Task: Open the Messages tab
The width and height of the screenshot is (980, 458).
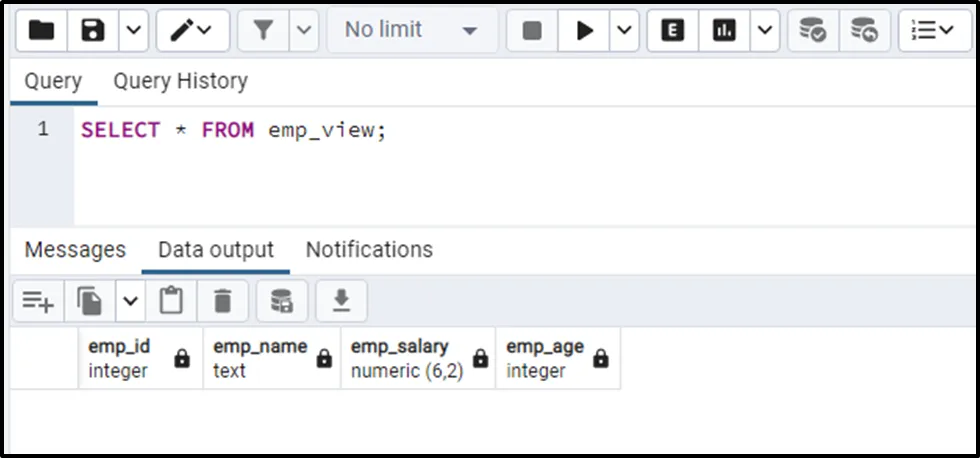Action: point(75,249)
